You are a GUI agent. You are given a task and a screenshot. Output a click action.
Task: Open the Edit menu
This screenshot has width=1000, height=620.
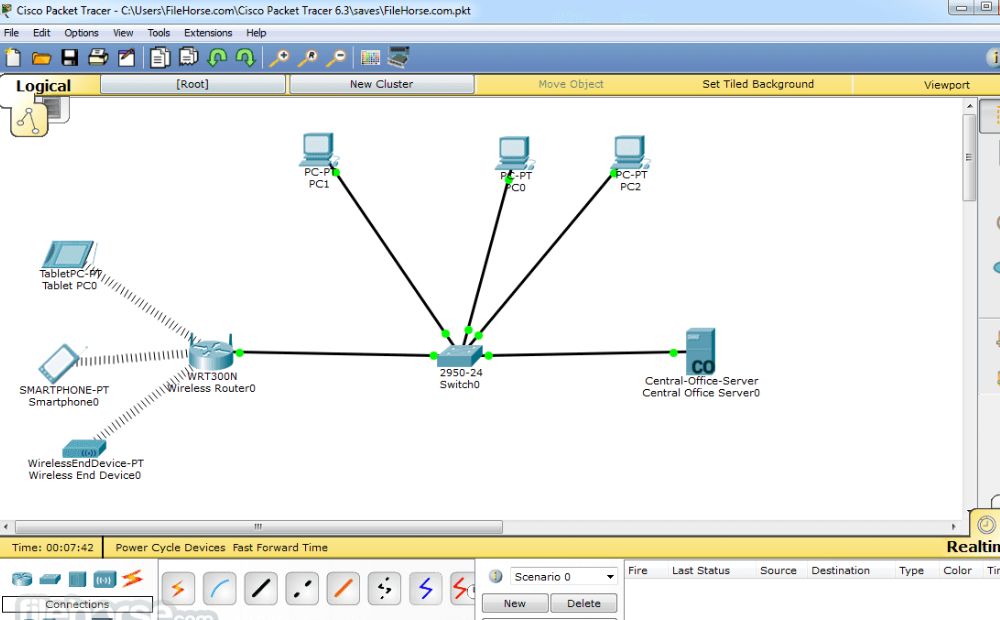tap(41, 33)
